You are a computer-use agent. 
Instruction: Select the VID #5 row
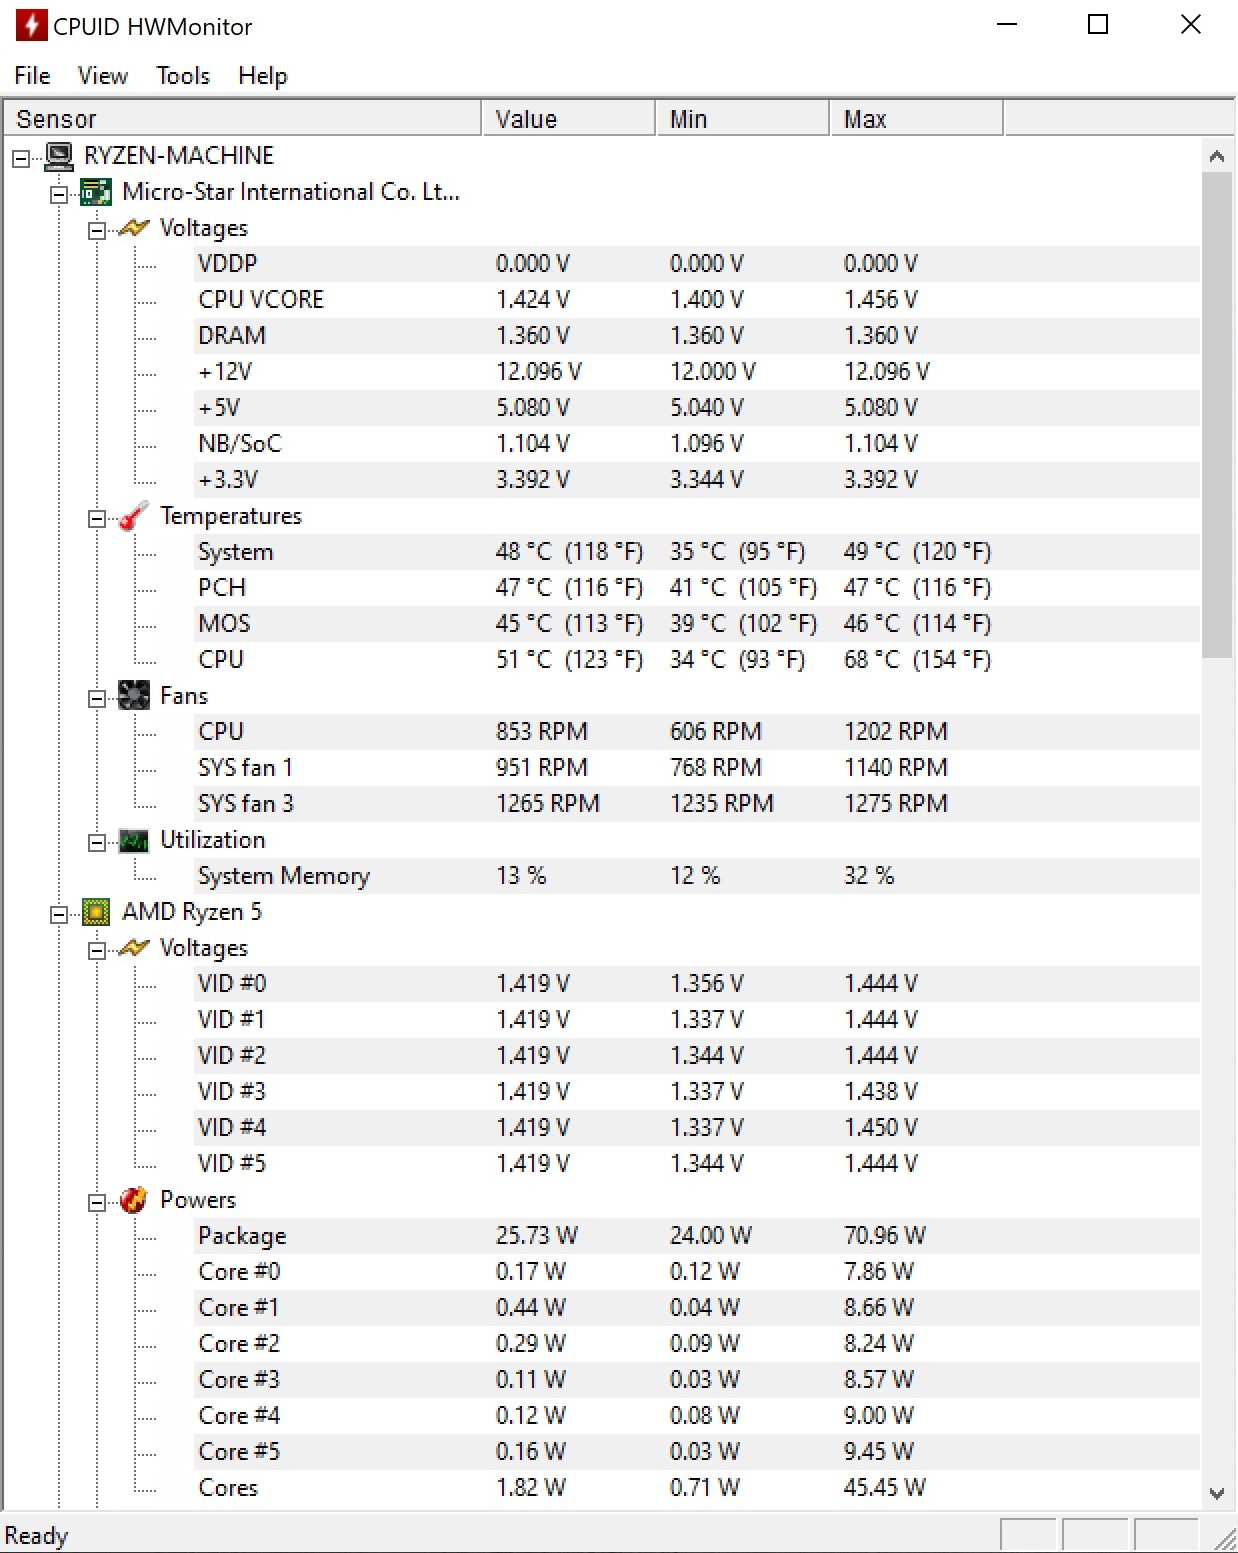tap(698, 1164)
